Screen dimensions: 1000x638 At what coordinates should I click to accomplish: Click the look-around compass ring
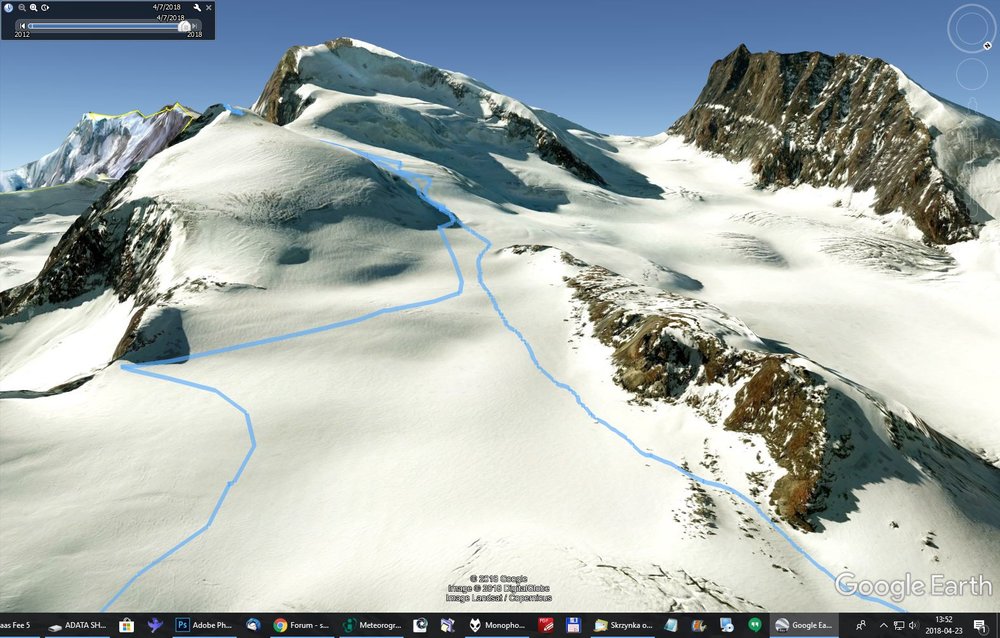[x=971, y=28]
